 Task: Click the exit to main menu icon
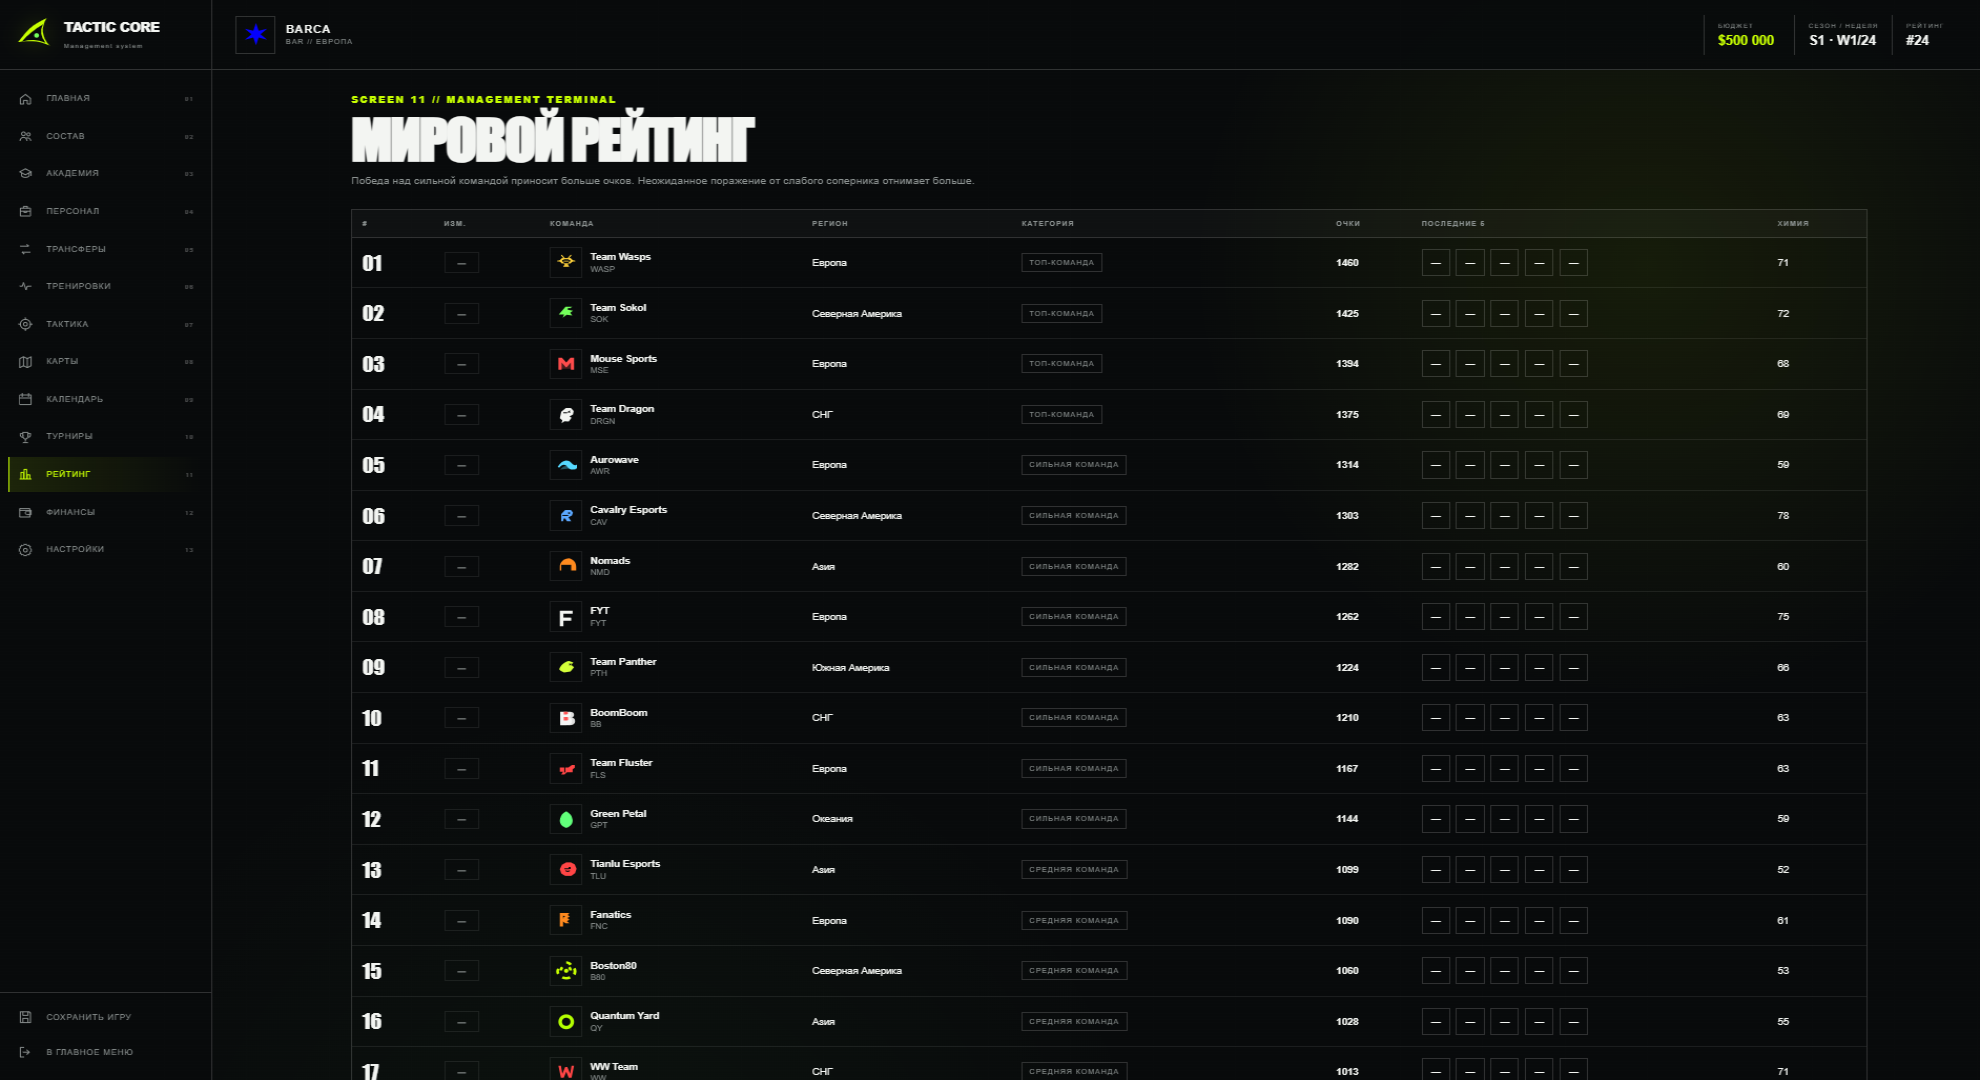26,1052
